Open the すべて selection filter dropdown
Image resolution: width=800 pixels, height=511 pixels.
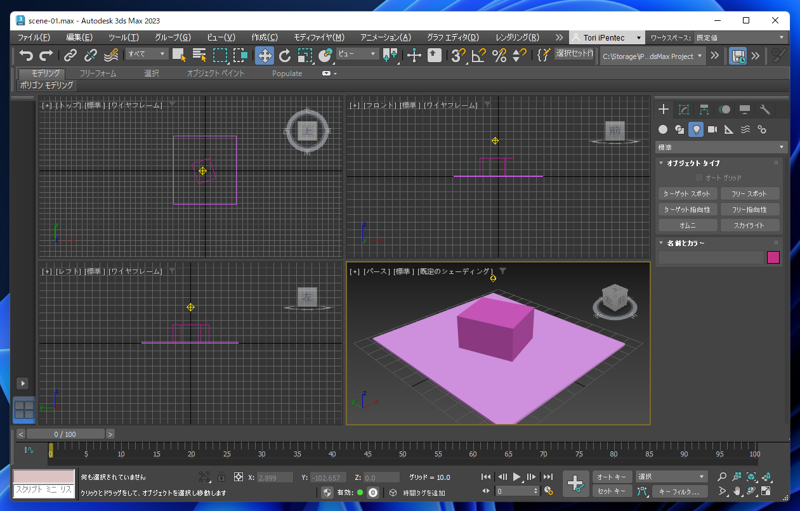[146, 55]
